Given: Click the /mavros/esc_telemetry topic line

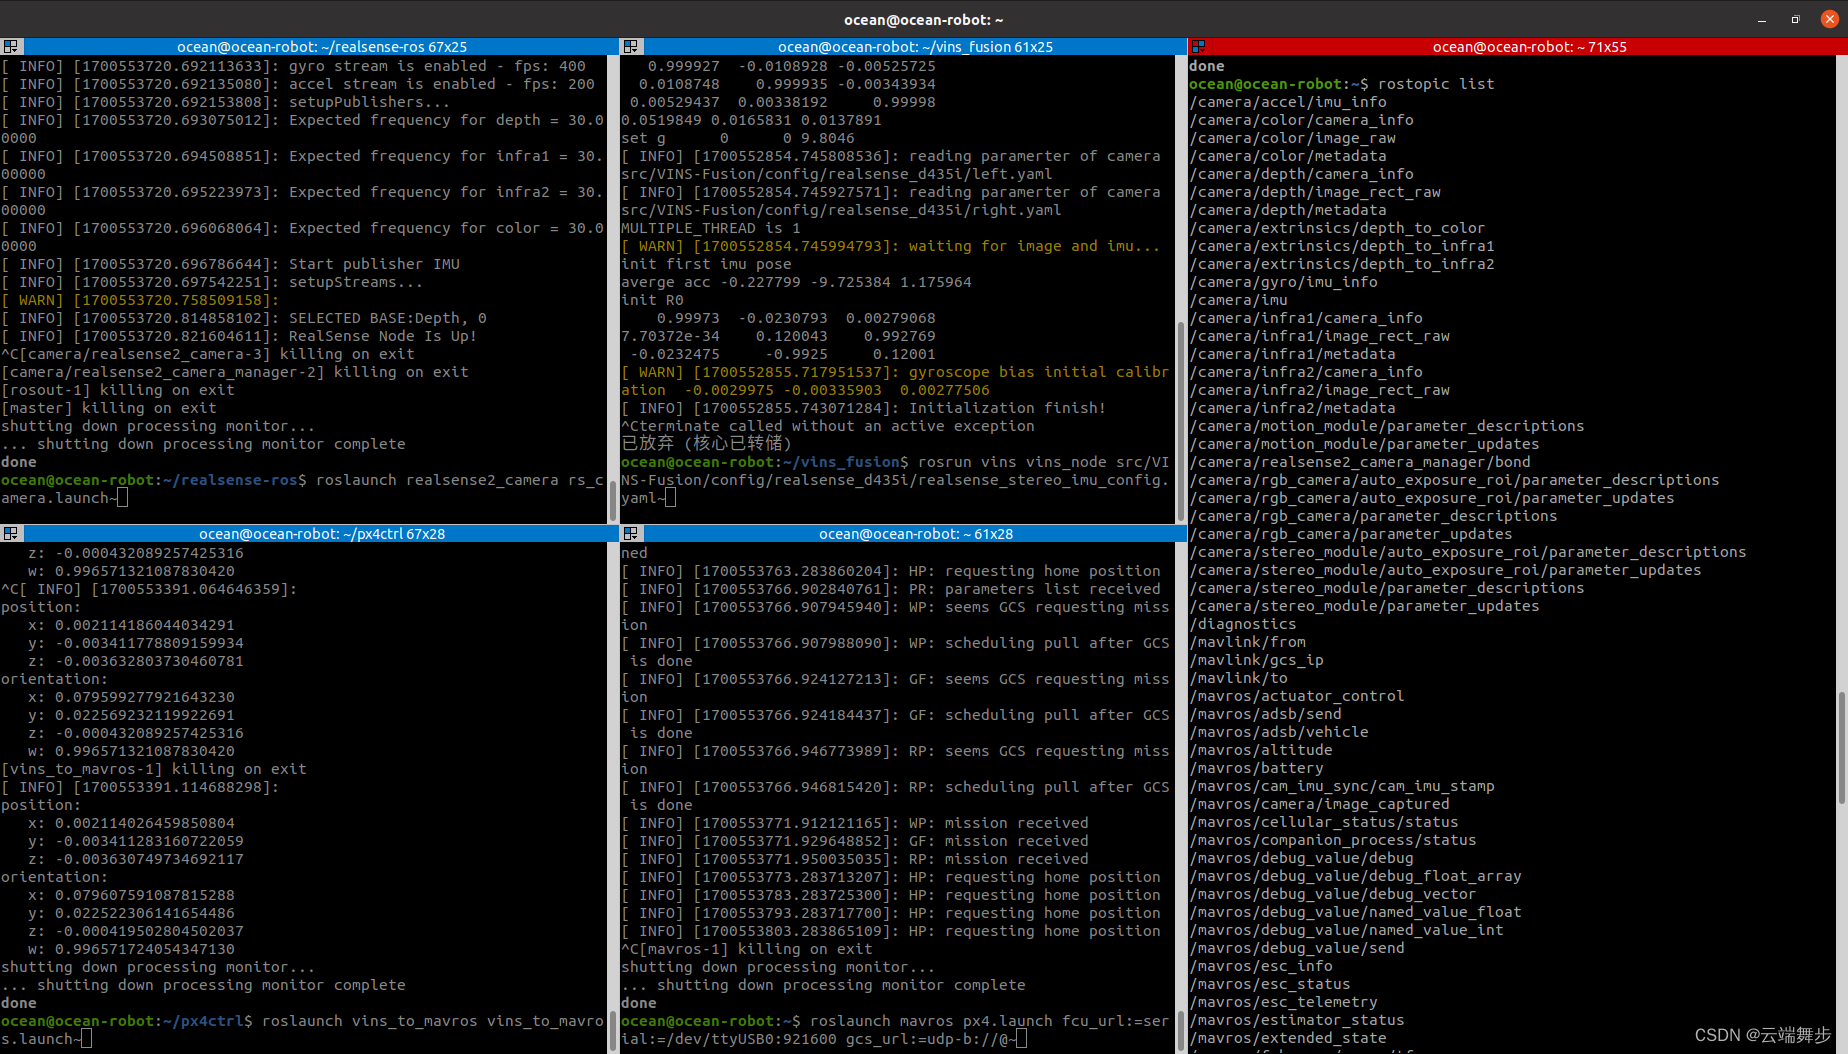Looking at the screenshot, I should coord(1283,1002).
